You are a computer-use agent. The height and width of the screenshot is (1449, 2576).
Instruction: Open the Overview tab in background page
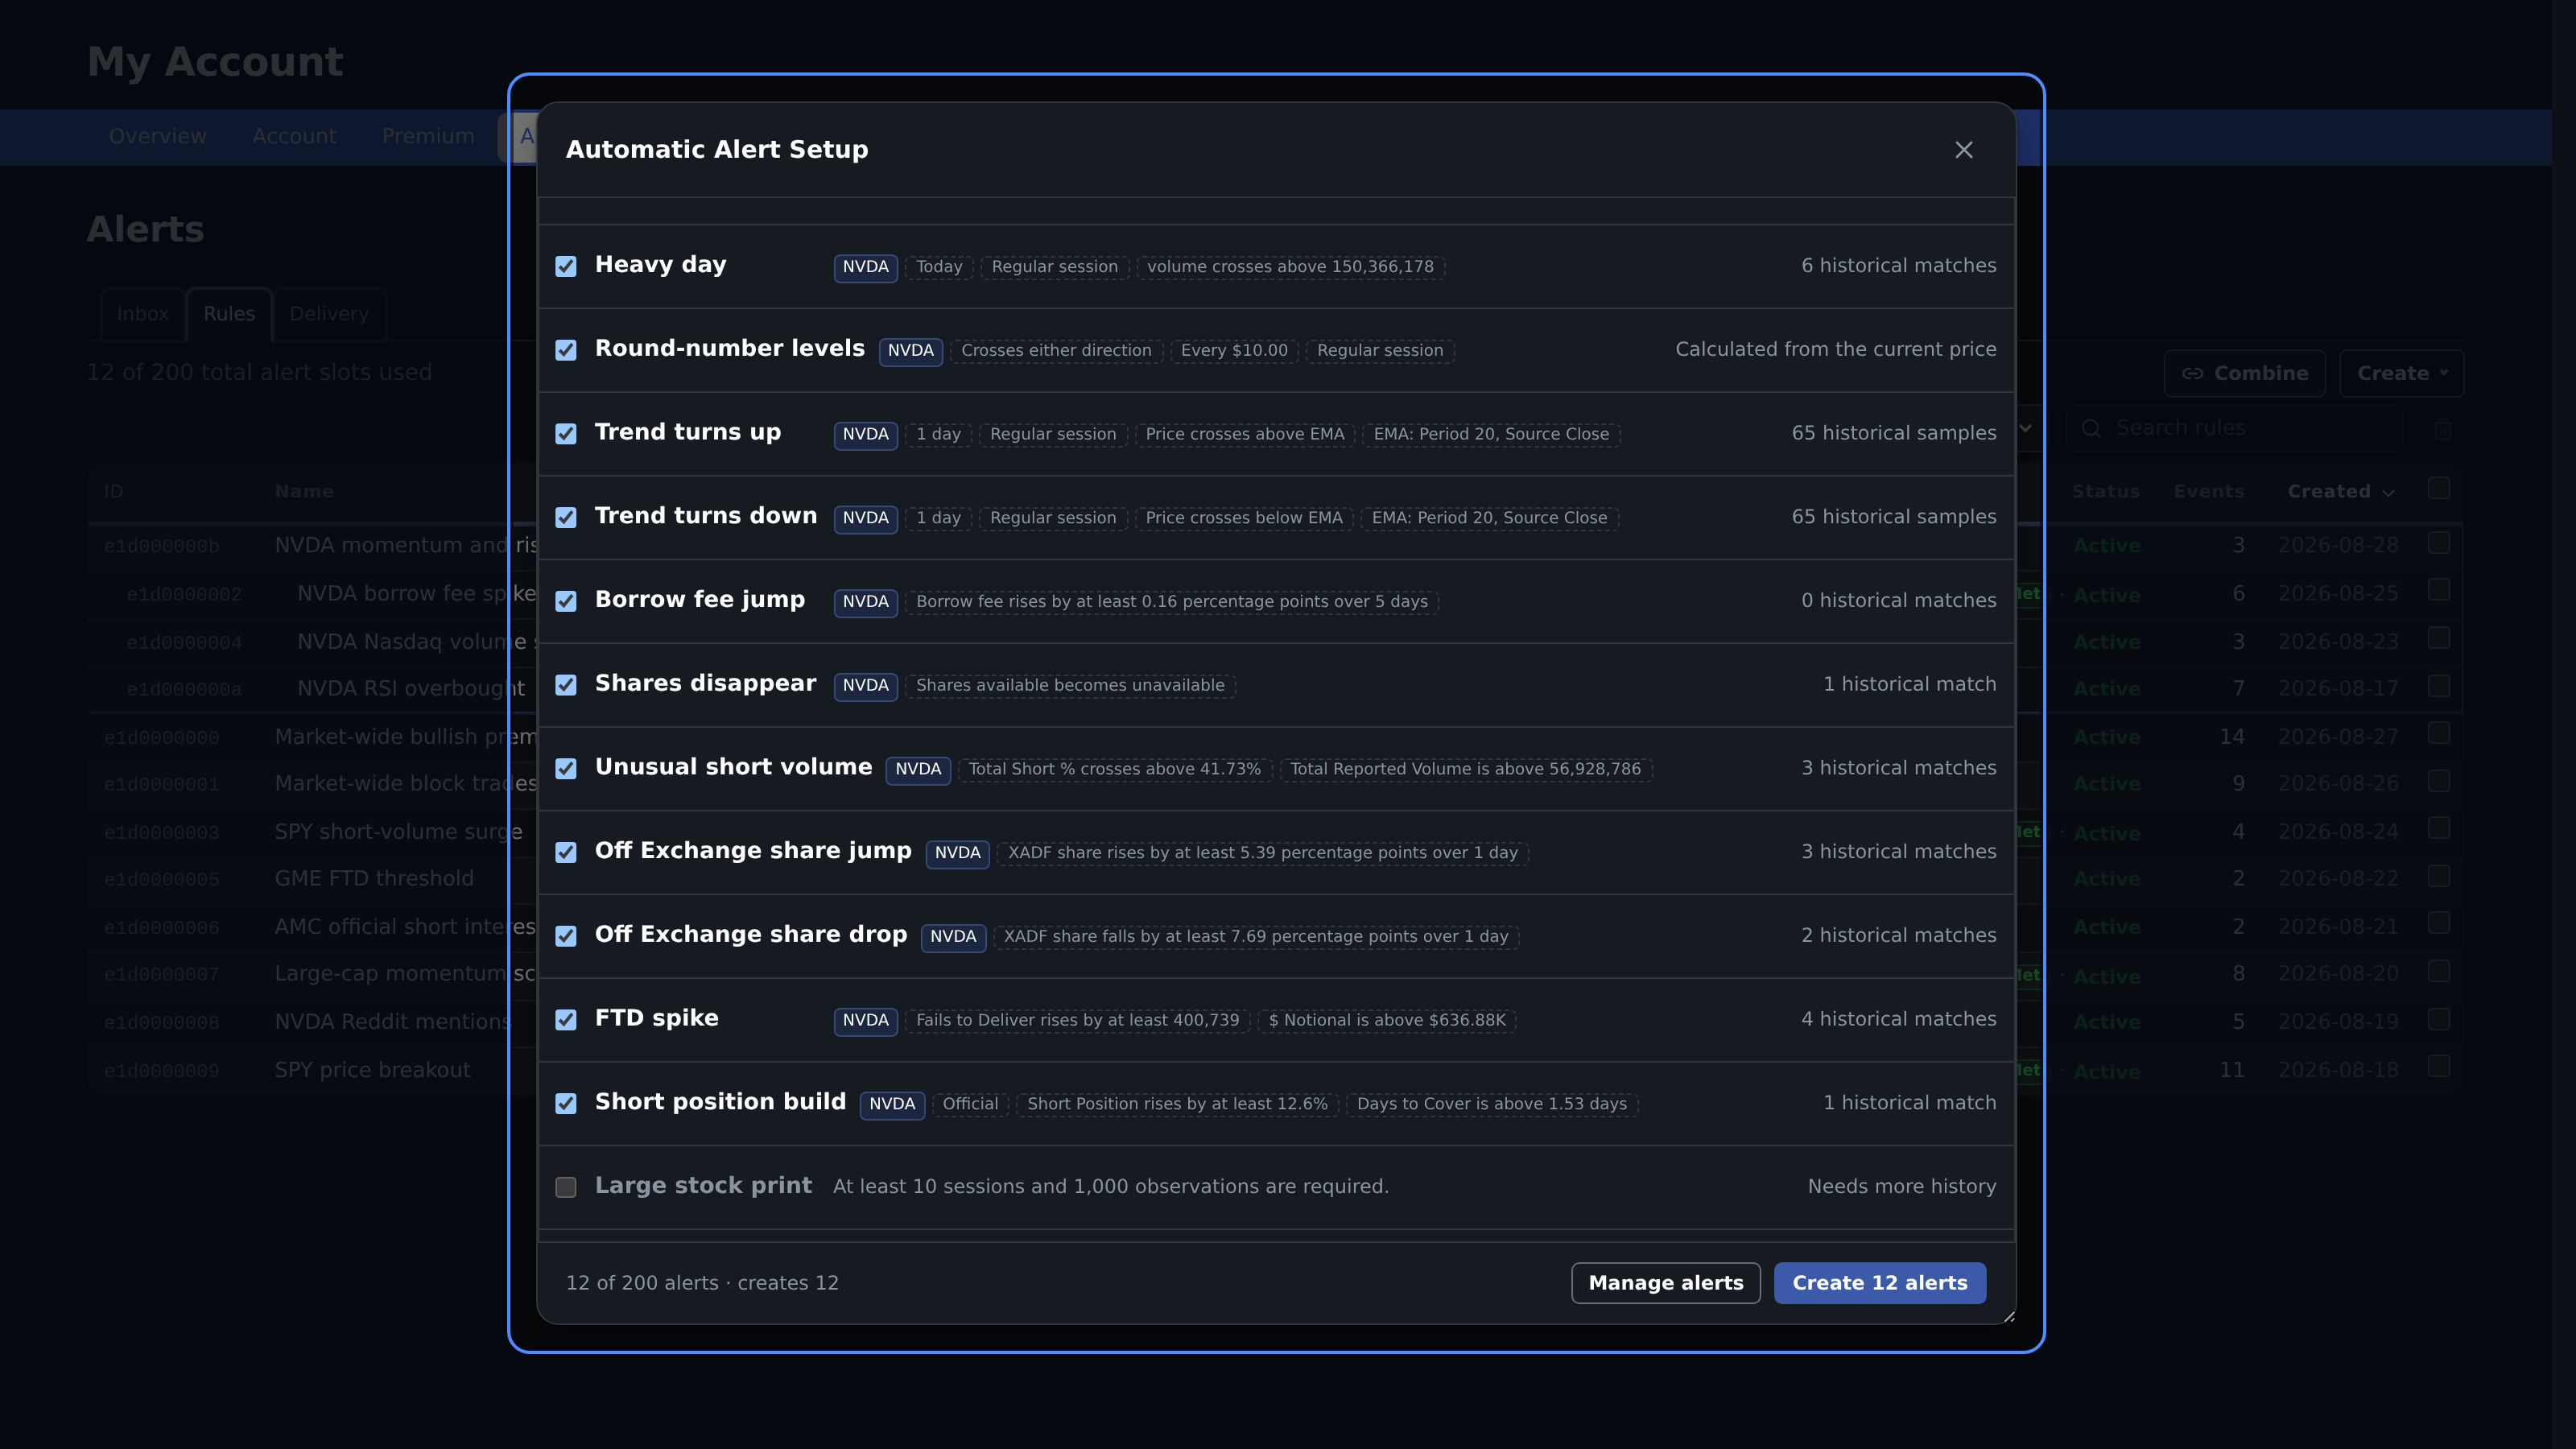(158, 136)
